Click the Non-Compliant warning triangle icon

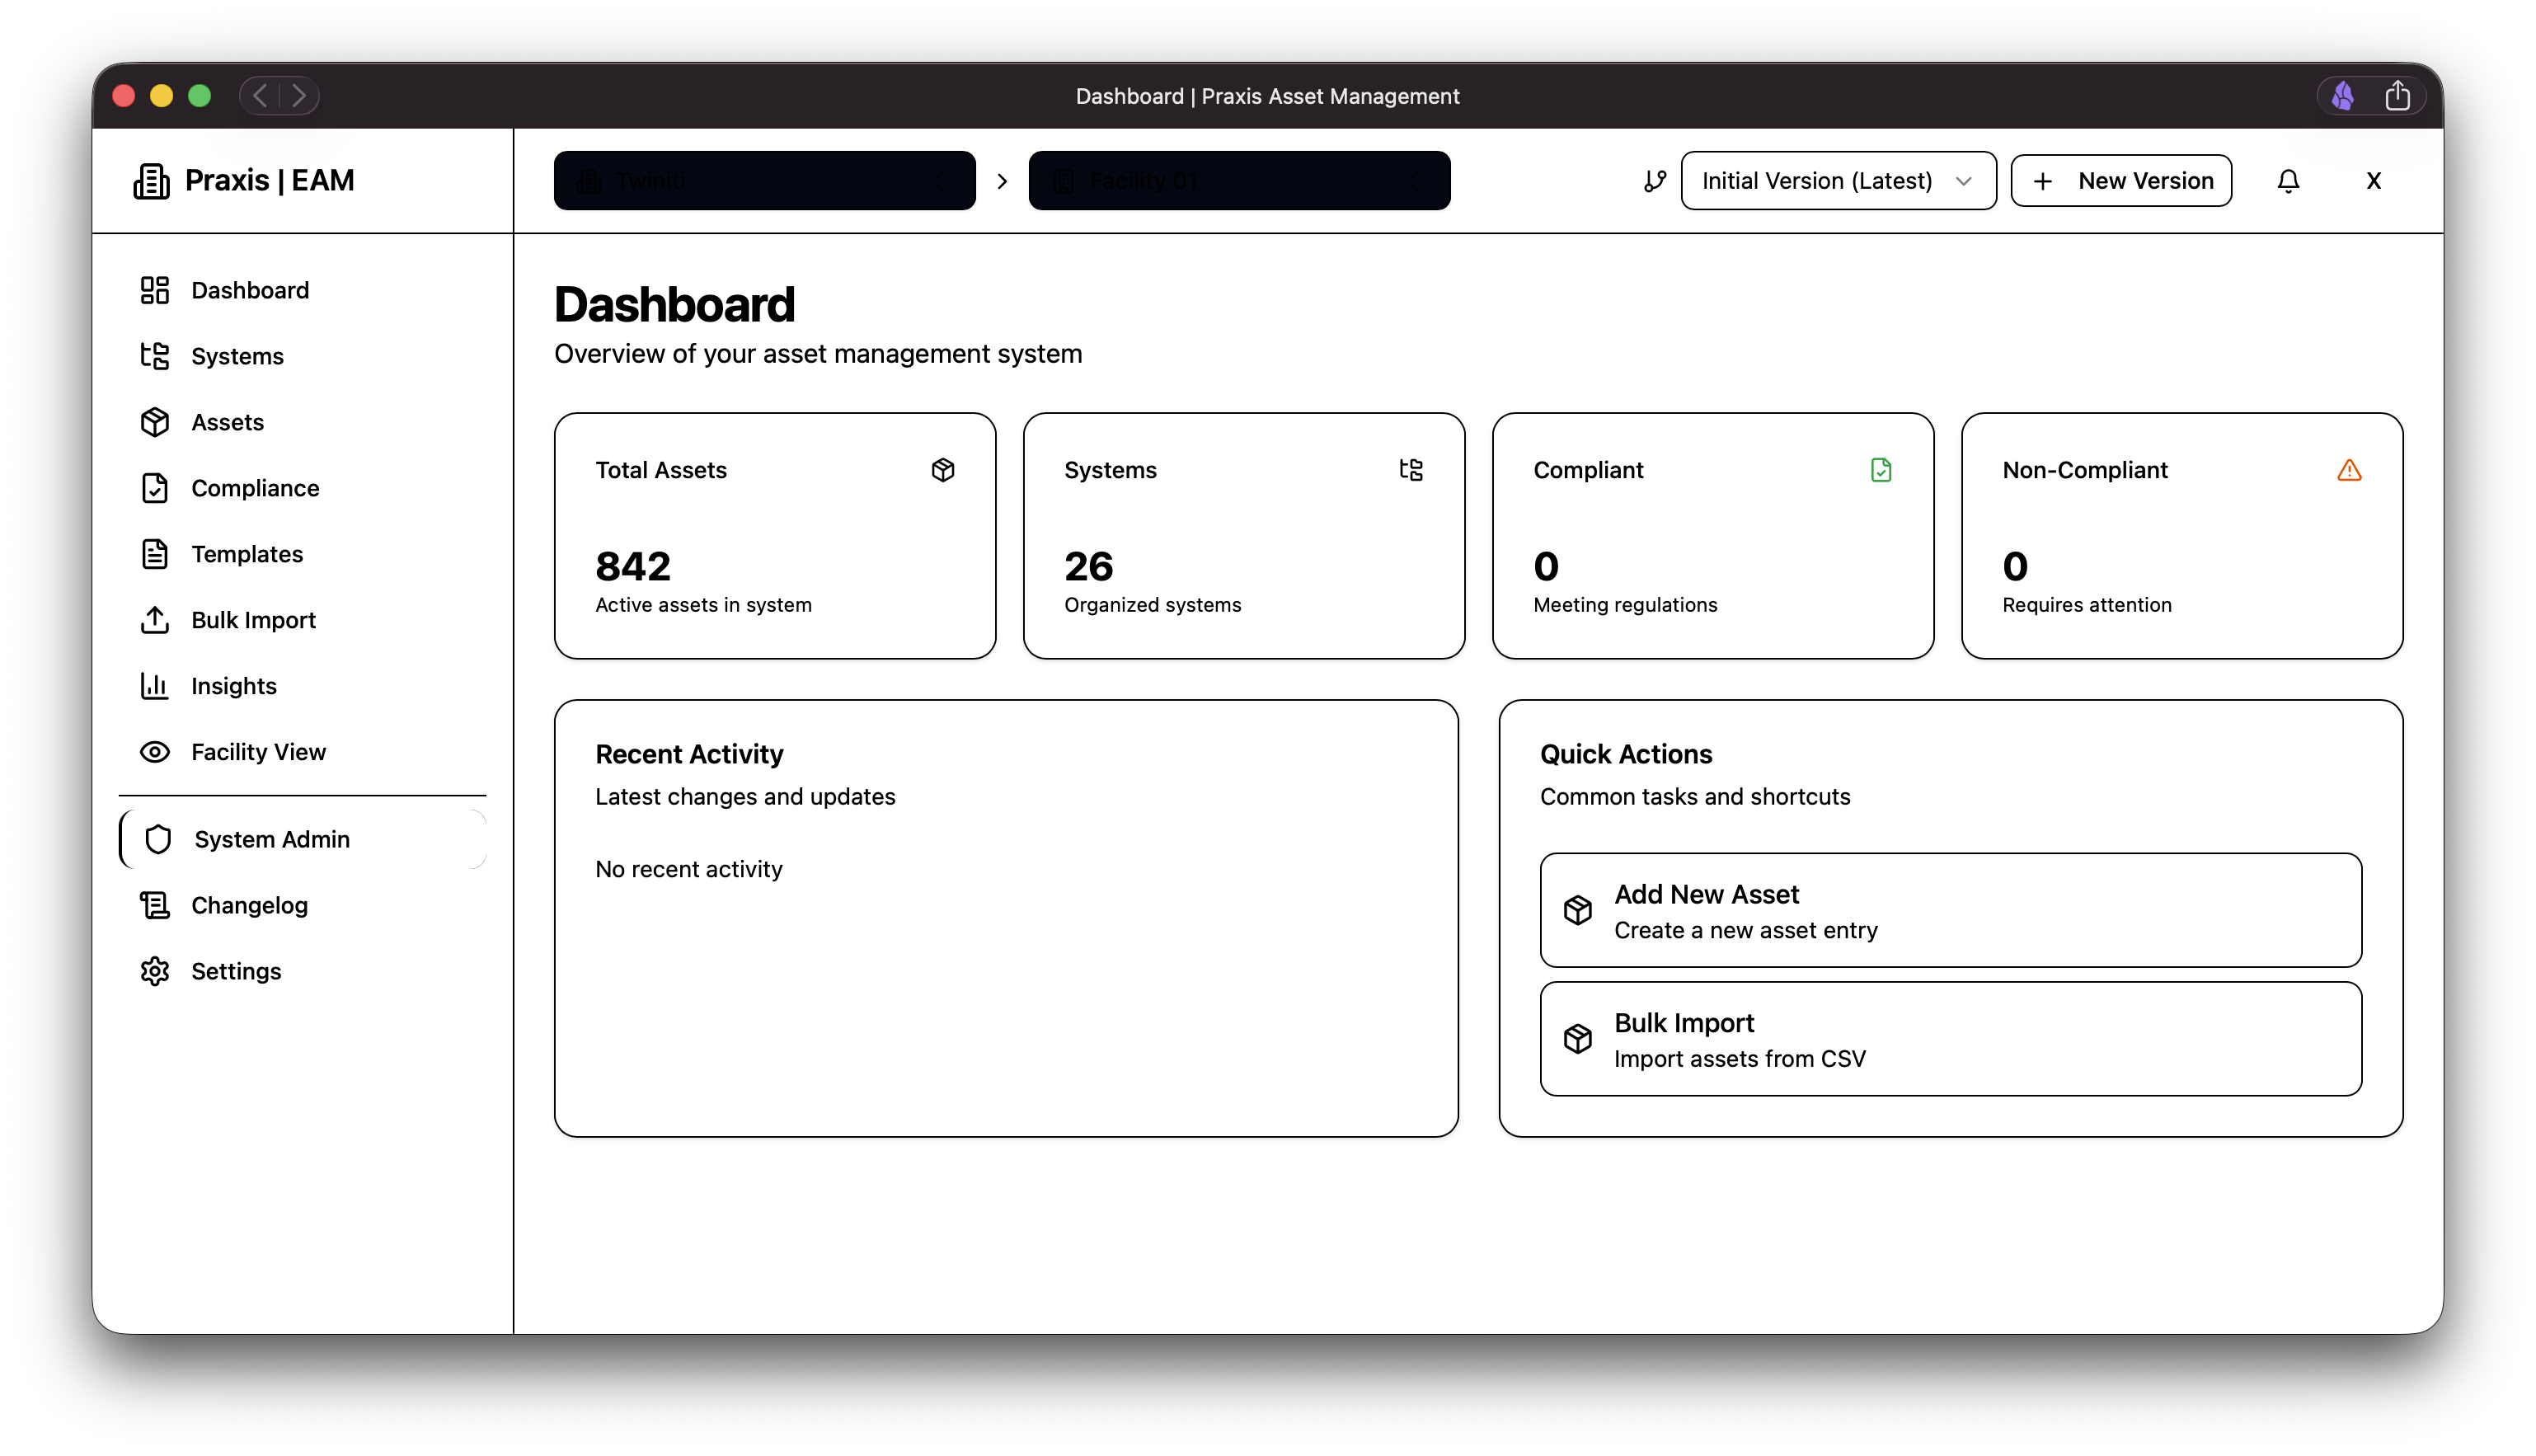2349,470
